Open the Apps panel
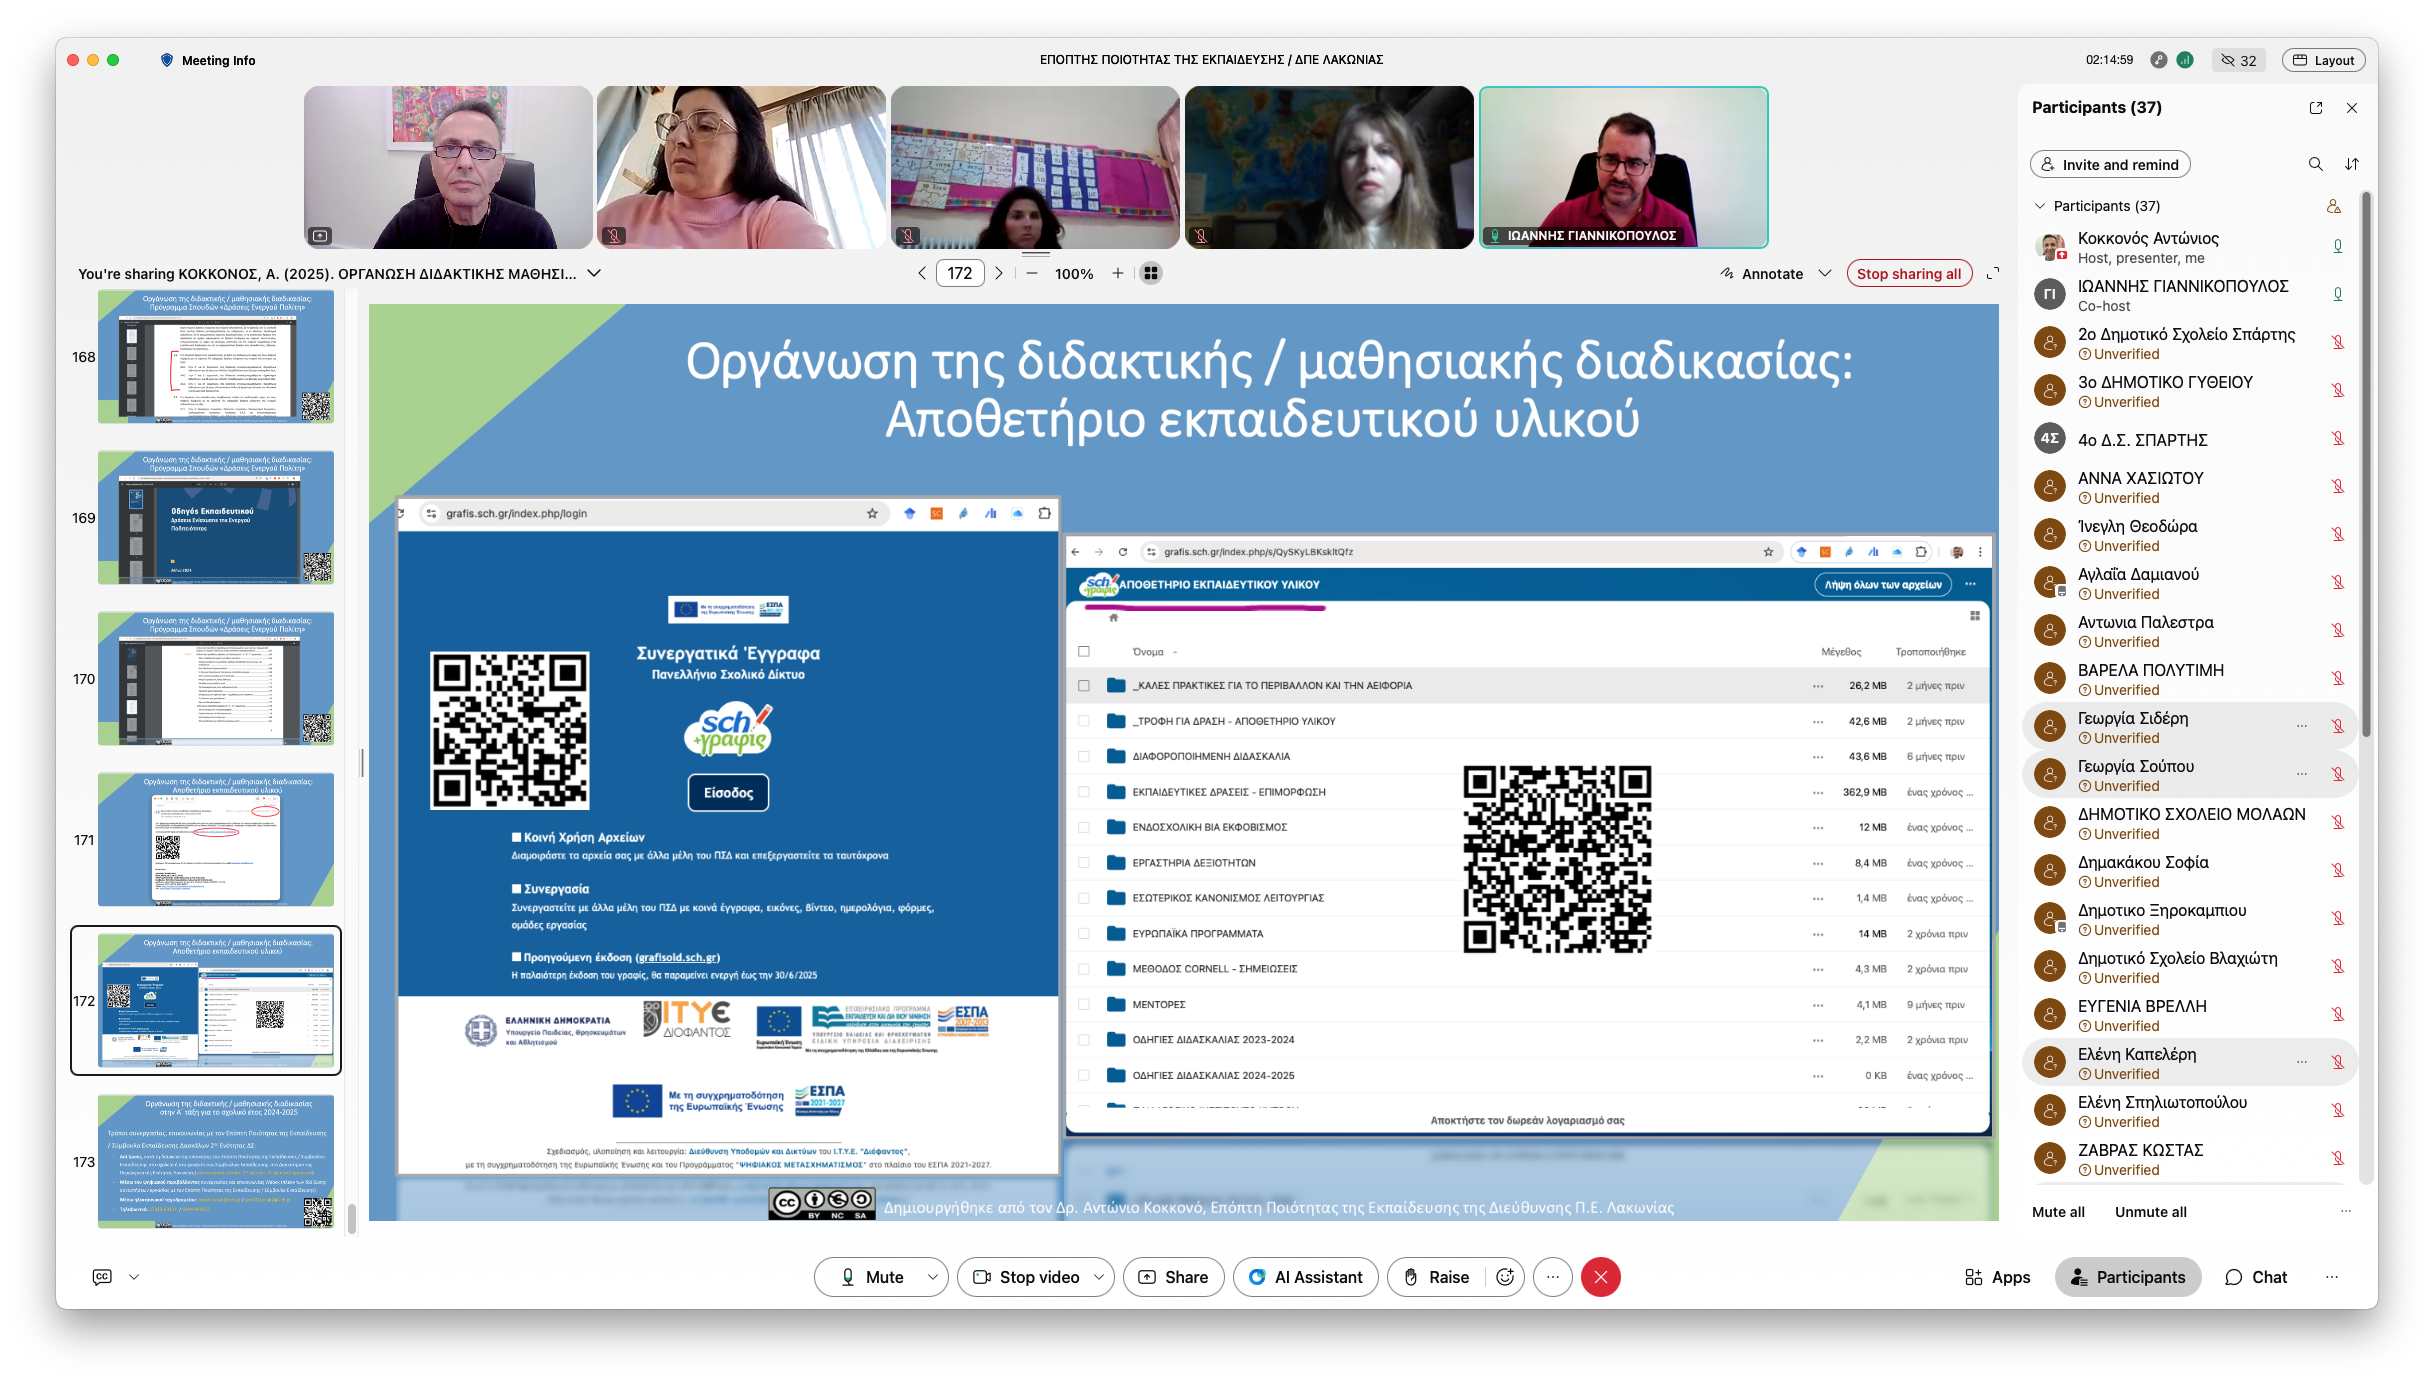Viewport: 2434px width, 1383px height. coord(1997,1277)
